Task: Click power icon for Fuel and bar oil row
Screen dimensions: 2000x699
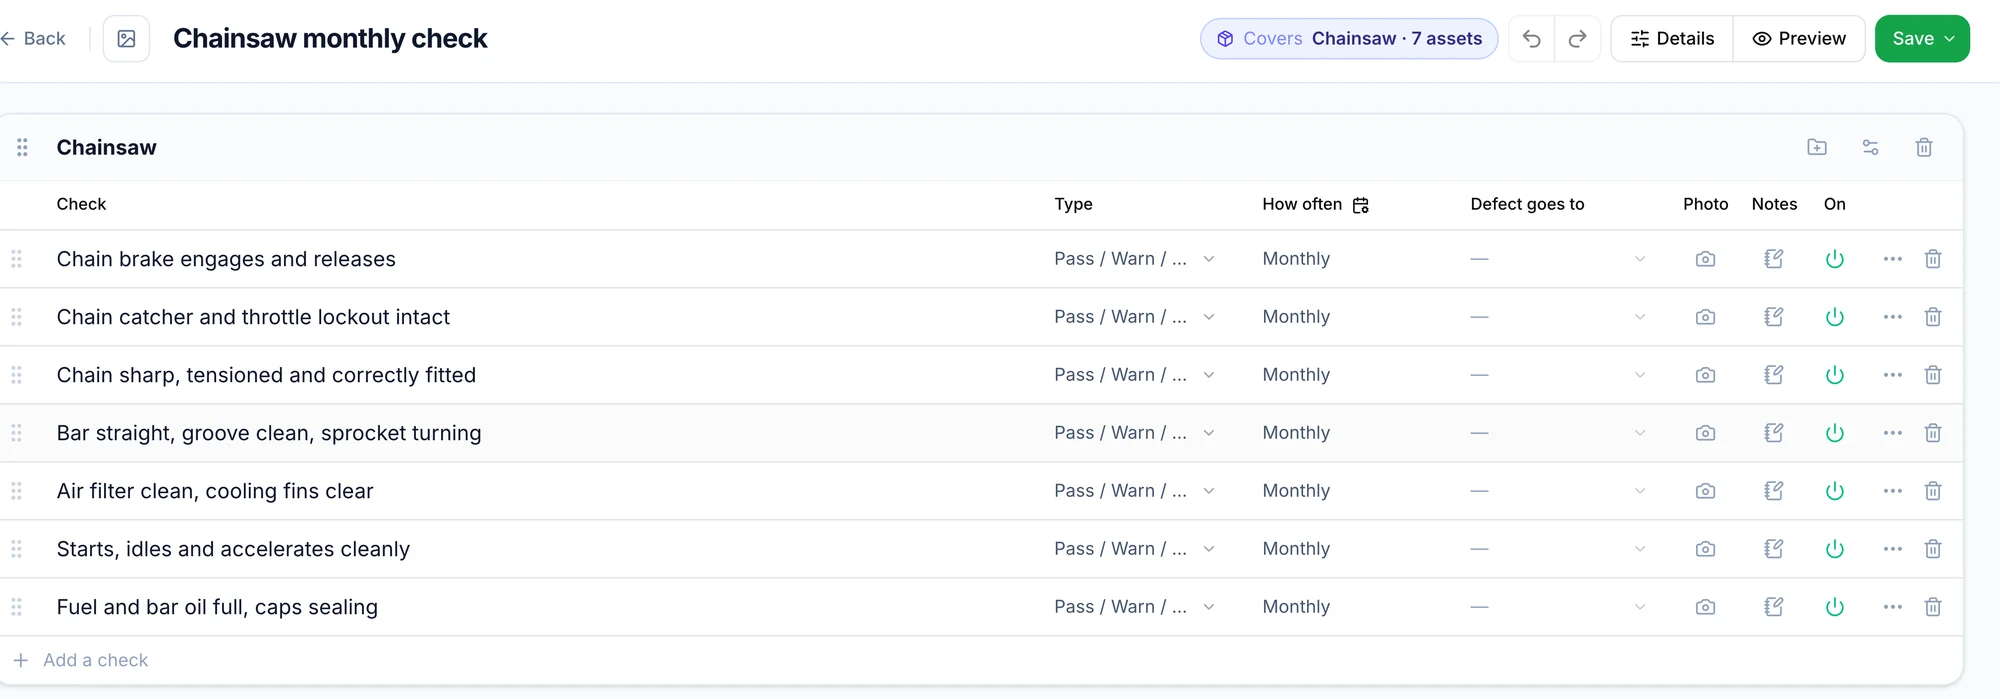Action: (x=1834, y=607)
